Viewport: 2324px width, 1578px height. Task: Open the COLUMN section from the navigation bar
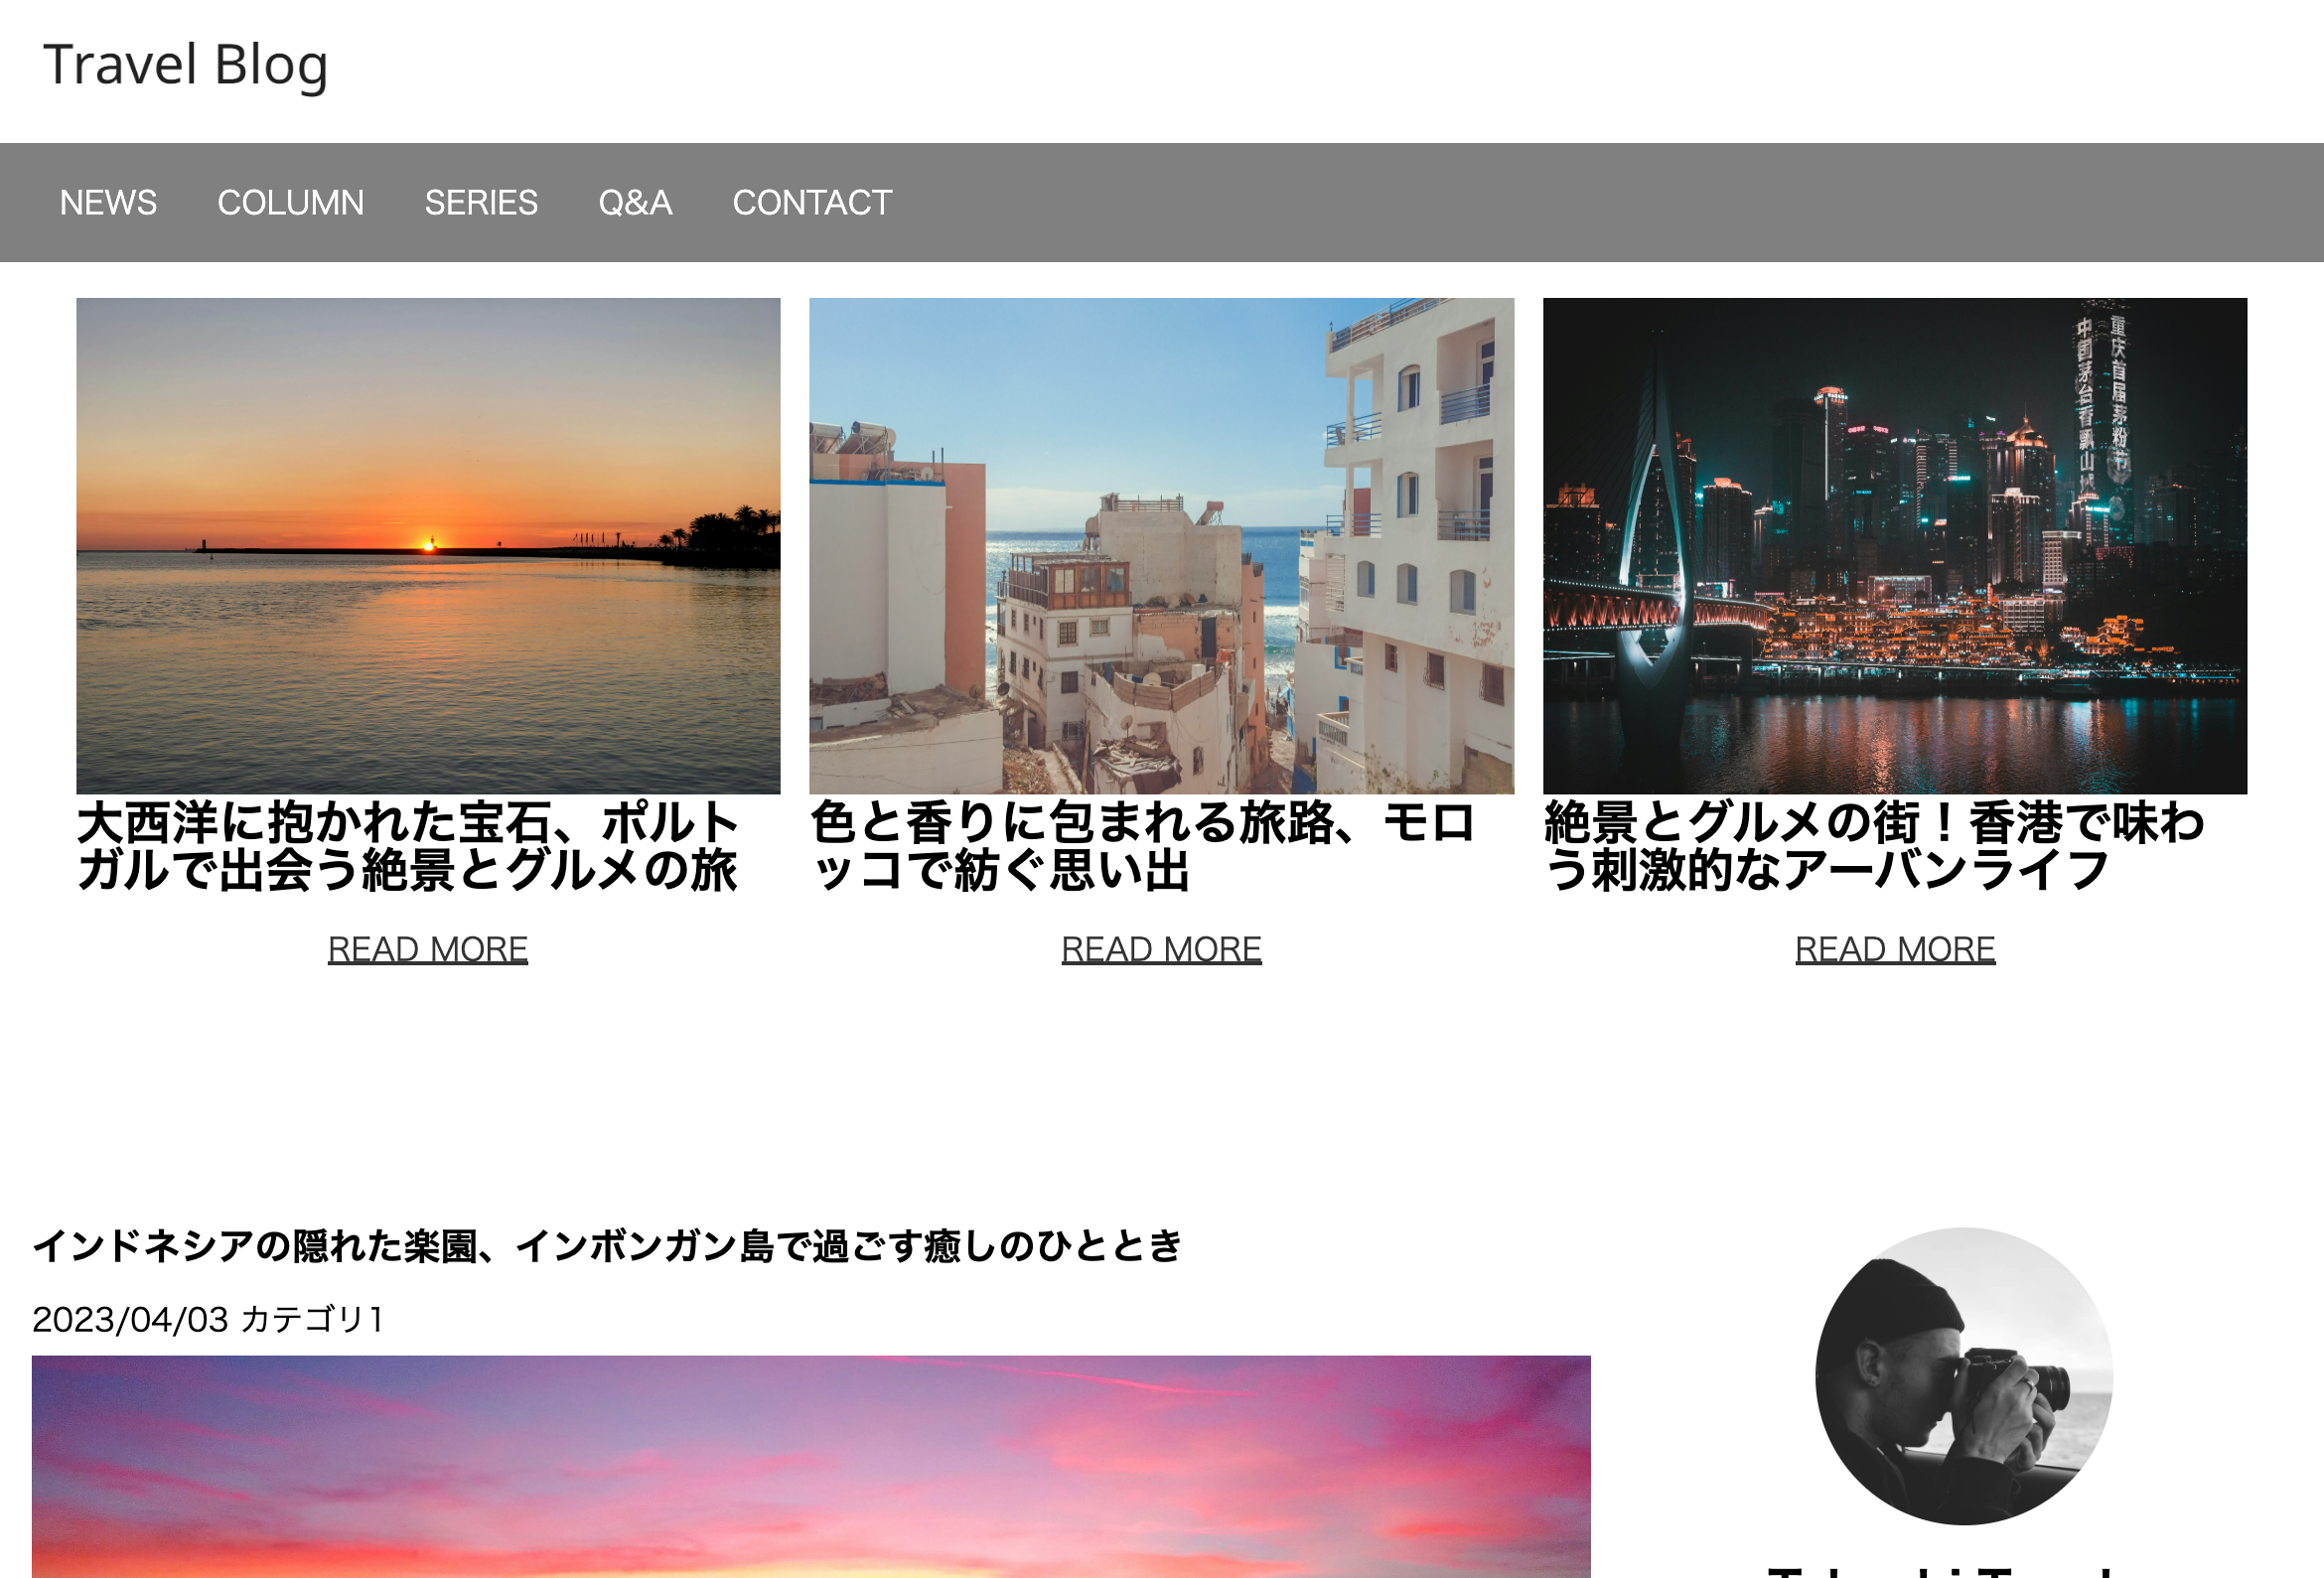[x=291, y=202]
